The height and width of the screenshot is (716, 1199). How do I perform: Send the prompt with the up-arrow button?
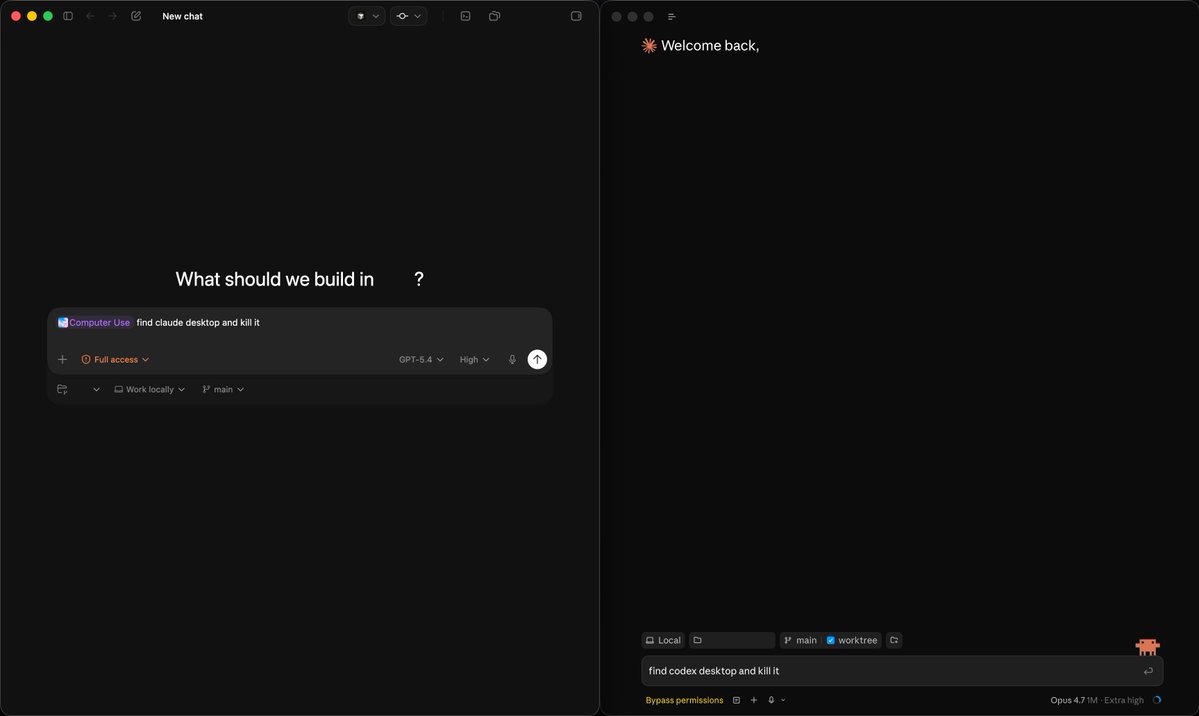point(538,360)
